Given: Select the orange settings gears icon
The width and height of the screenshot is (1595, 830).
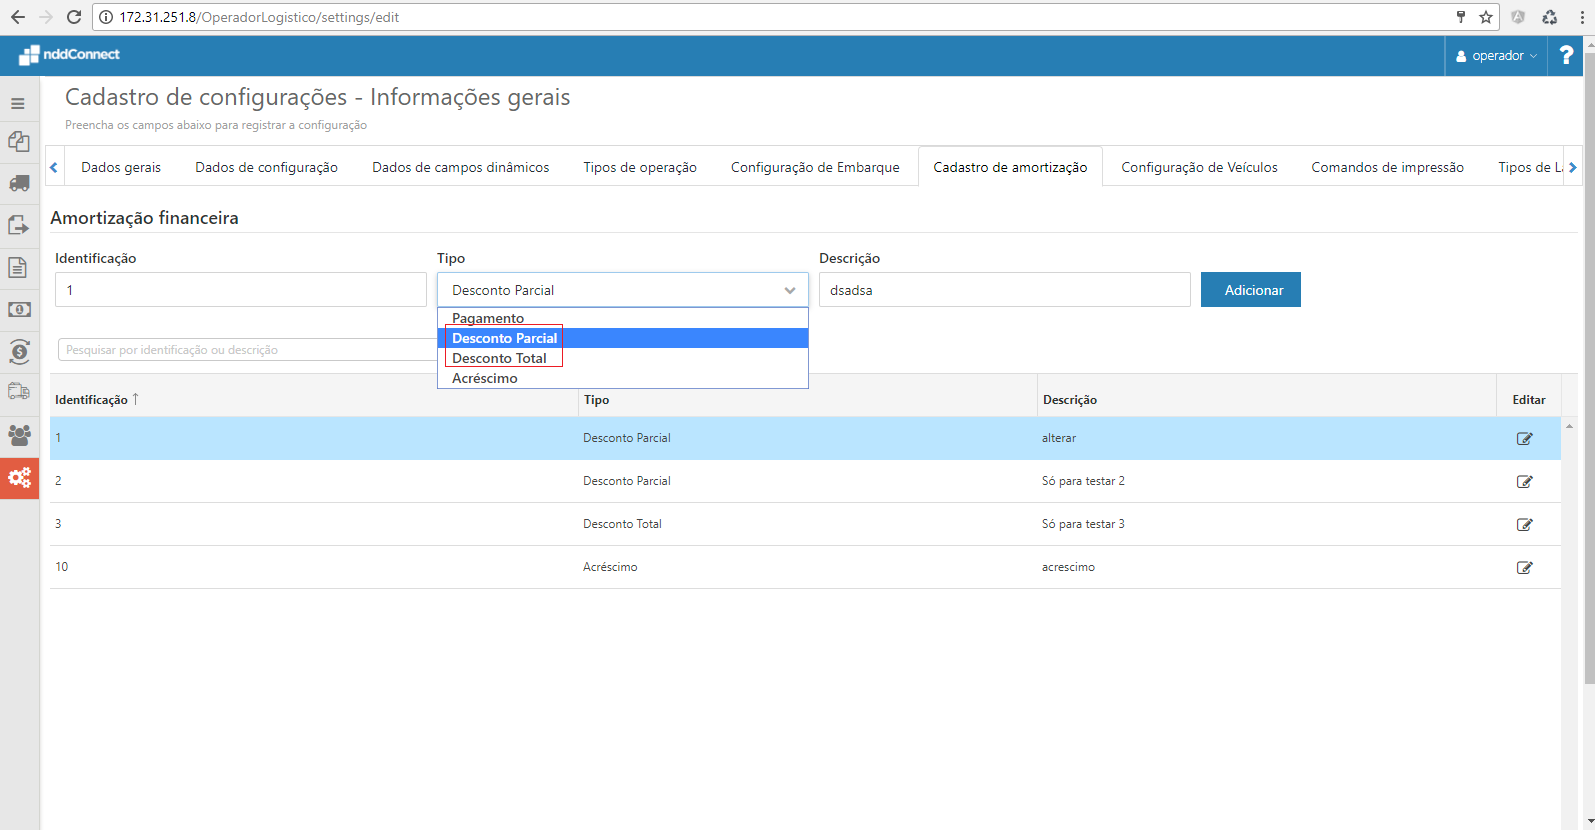Looking at the screenshot, I should tap(19, 478).
